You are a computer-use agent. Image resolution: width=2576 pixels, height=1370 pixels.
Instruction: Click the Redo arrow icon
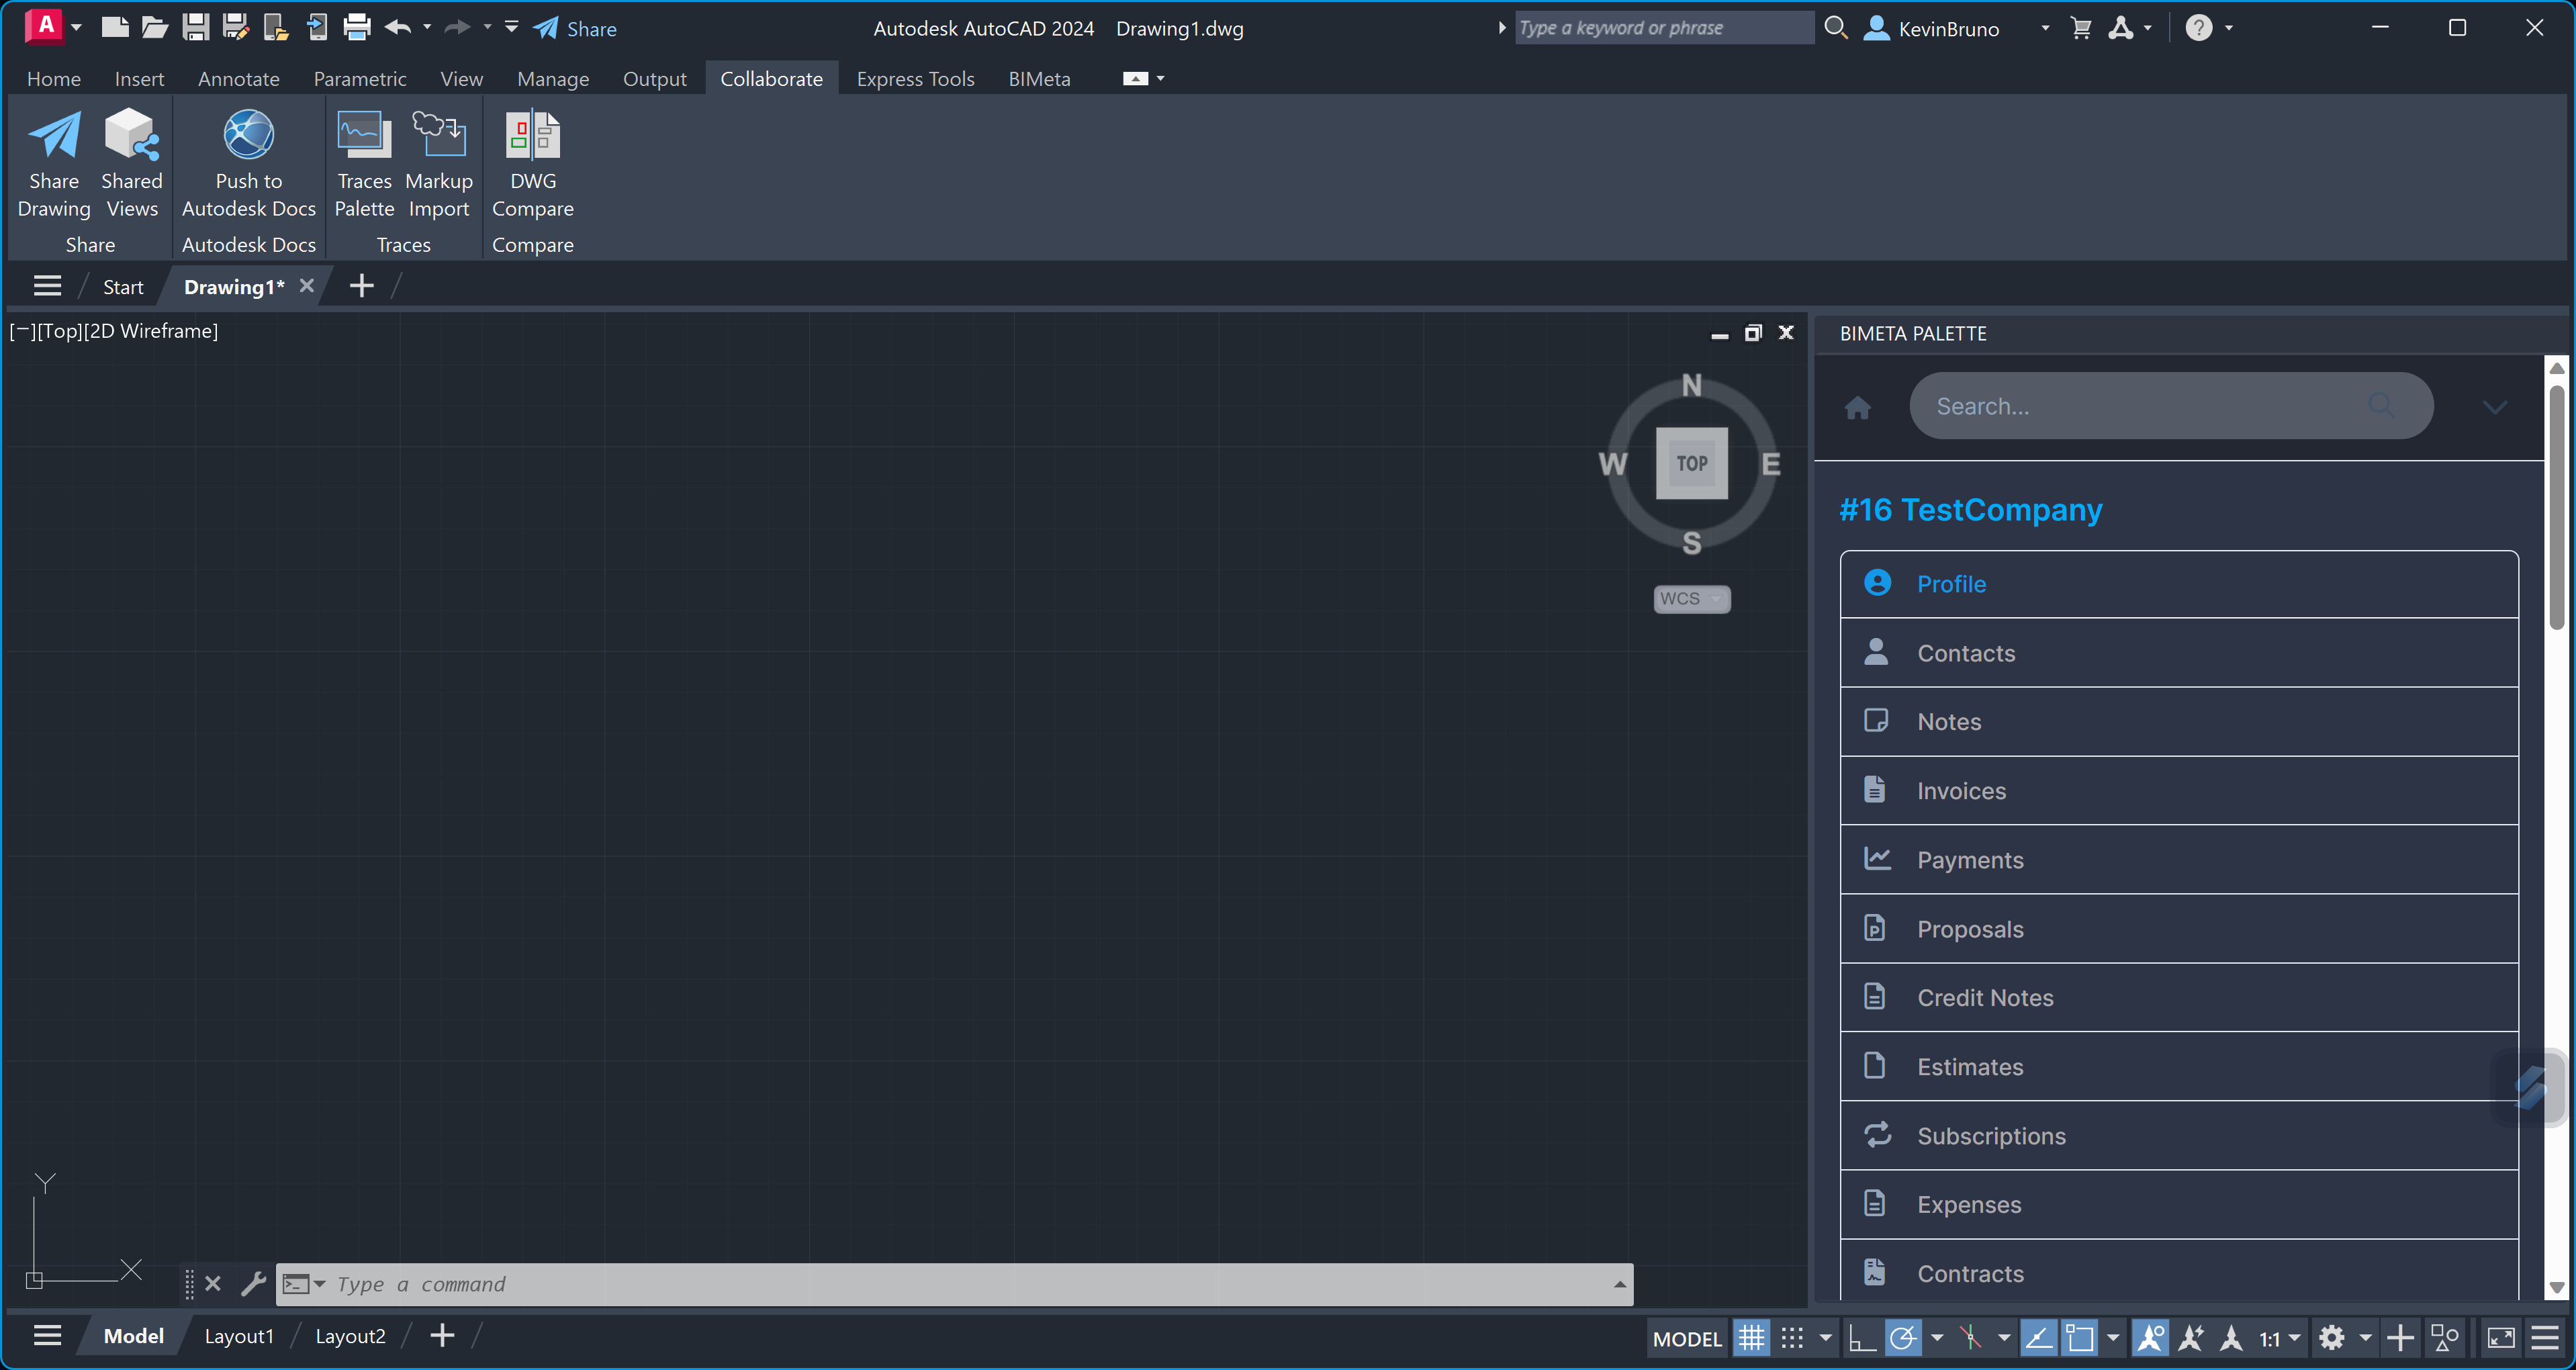457,27
